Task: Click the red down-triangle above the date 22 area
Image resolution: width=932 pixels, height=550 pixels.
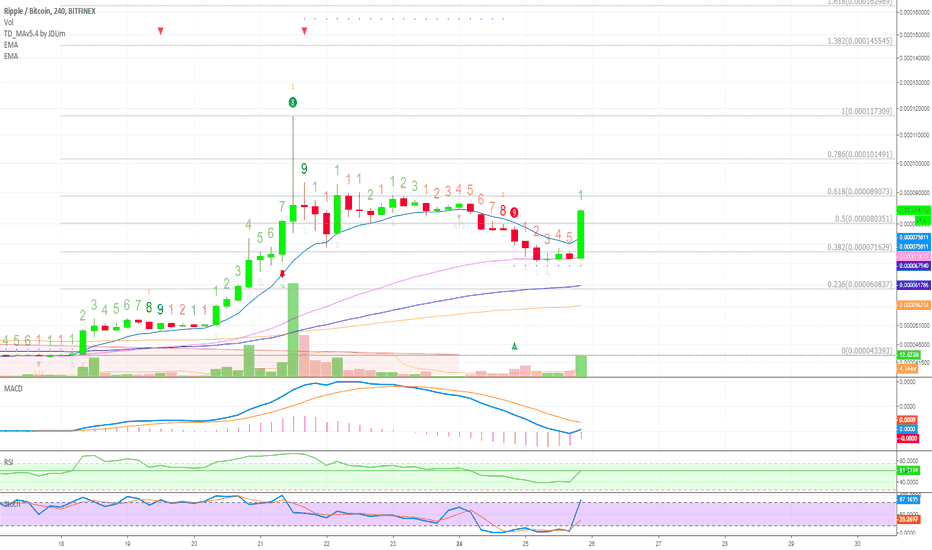Action: coord(304,31)
